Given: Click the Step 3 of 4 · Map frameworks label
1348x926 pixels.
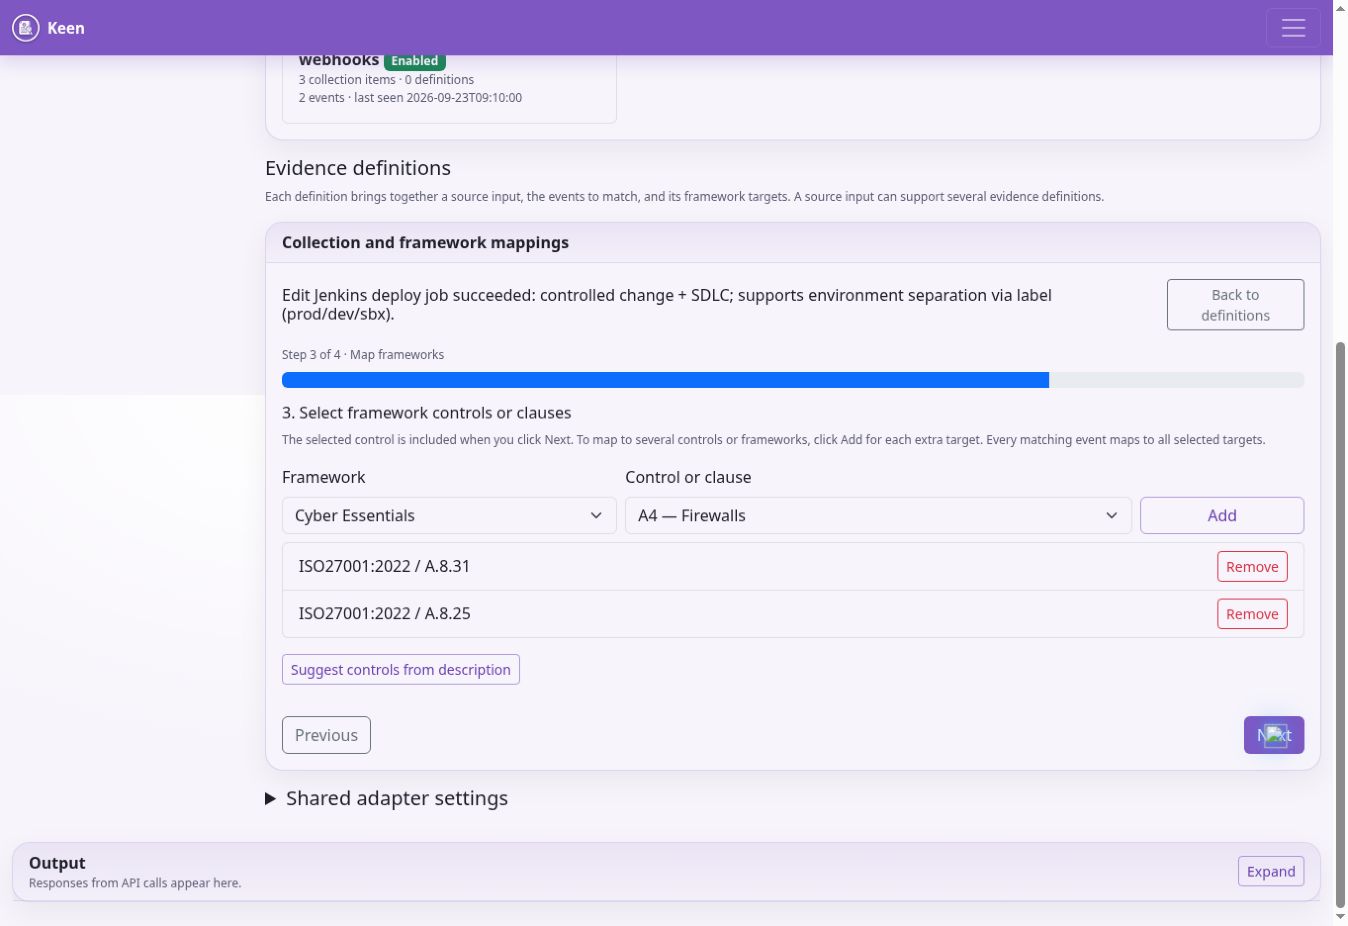Looking at the screenshot, I should (x=363, y=355).
